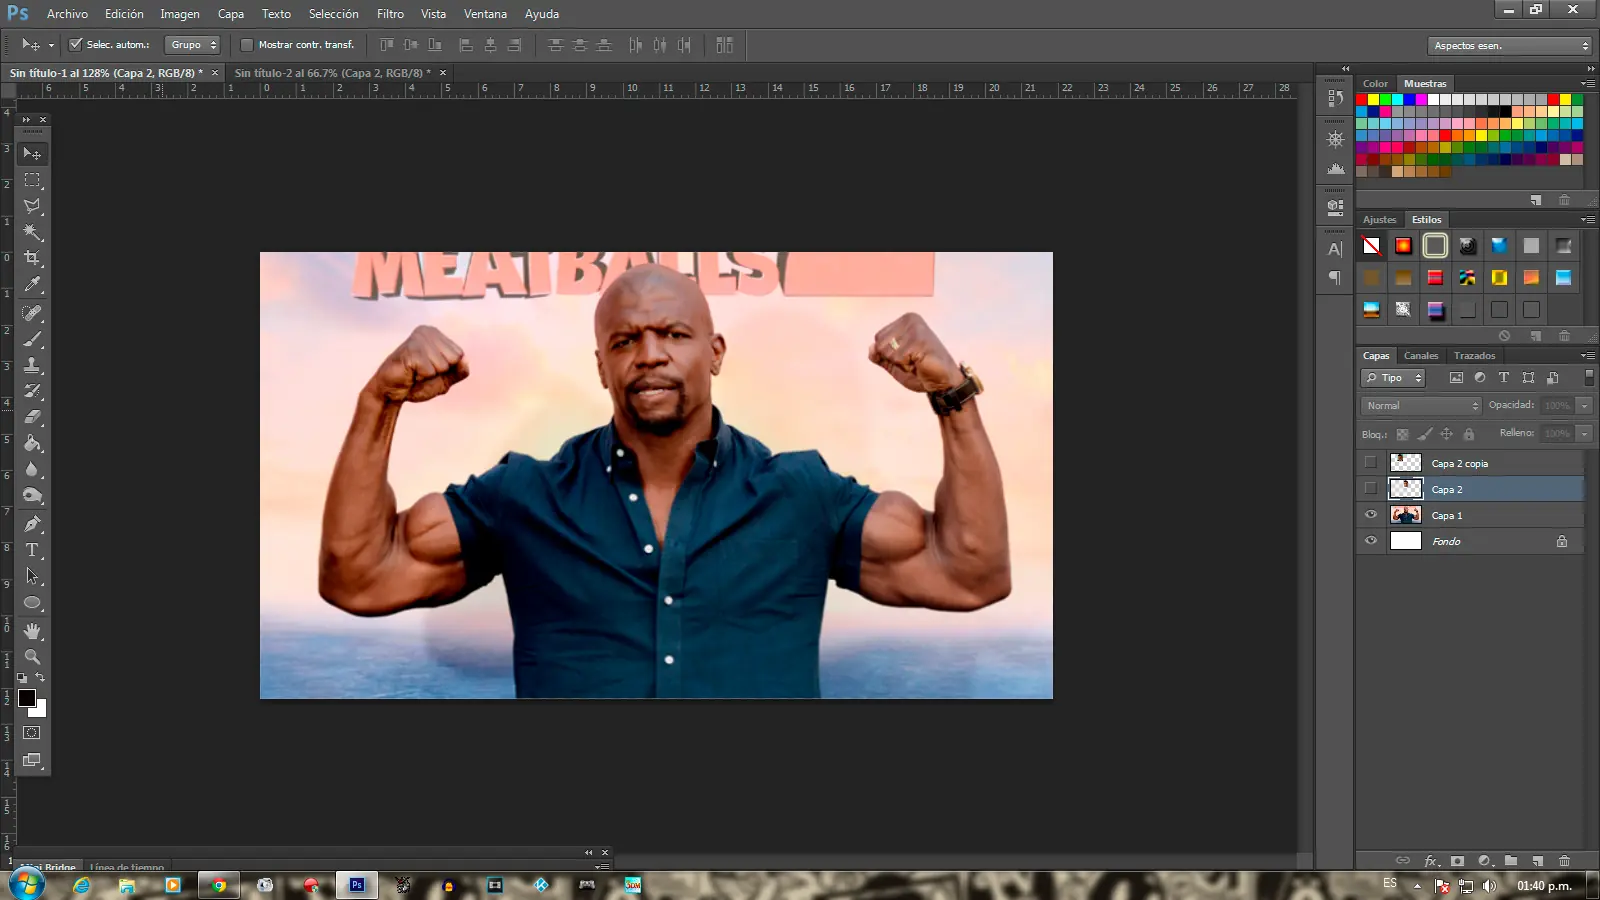Open the Paragraph panel icon
The image size is (1600, 900).
1335,278
